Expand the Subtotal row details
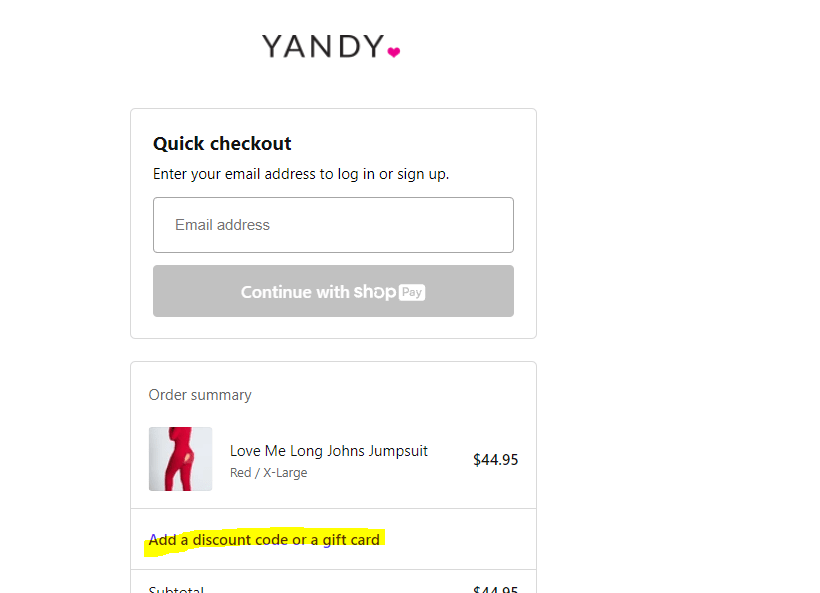820x593 pixels. (177, 588)
